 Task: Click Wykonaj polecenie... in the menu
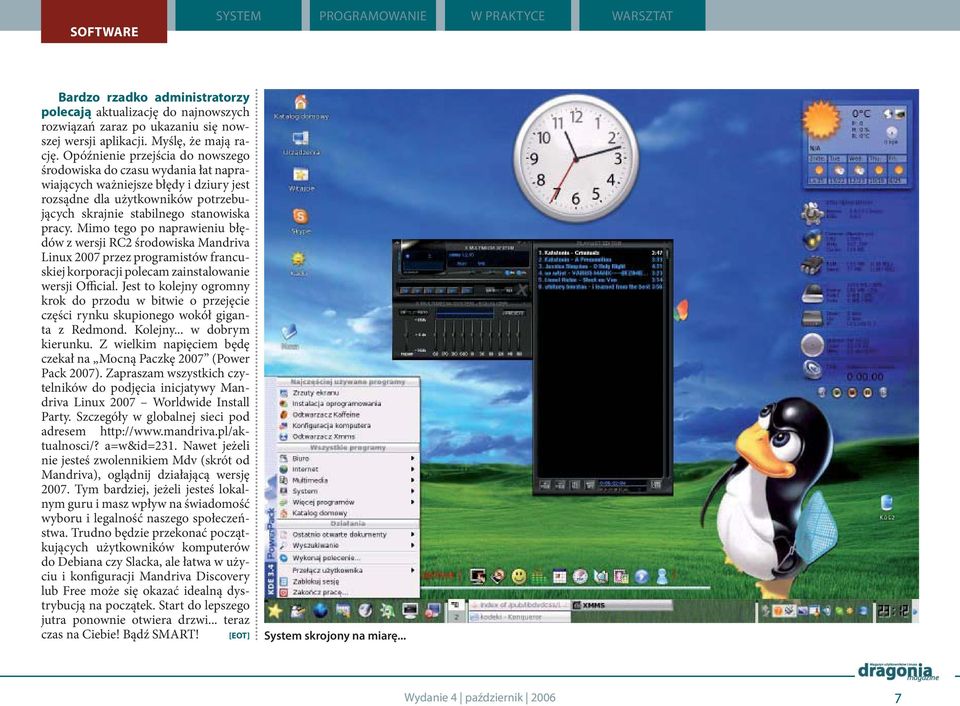tap(348, 558)
